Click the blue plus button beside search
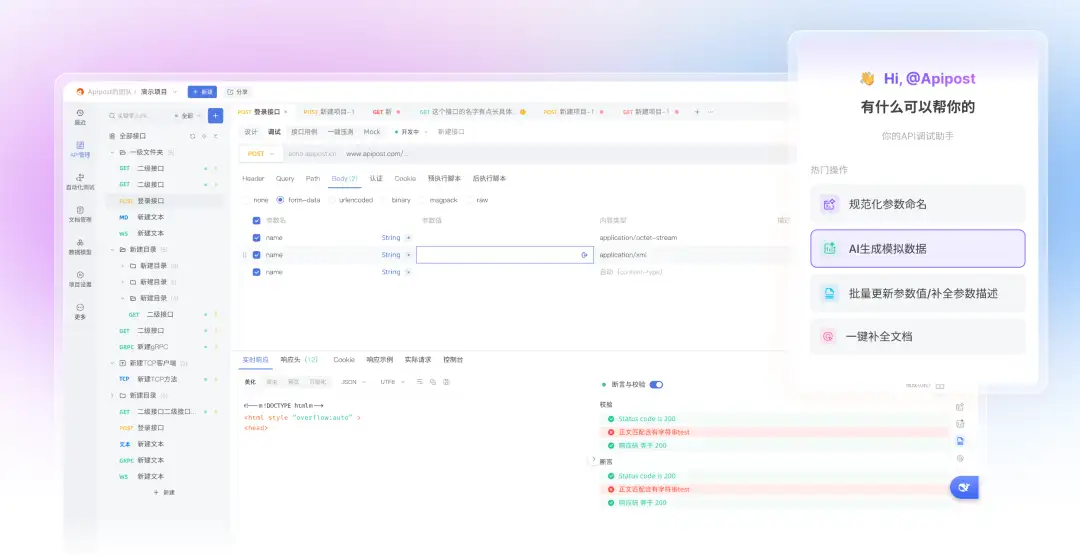Viewport: 1080px width, 555px height. tap(215, 115)
